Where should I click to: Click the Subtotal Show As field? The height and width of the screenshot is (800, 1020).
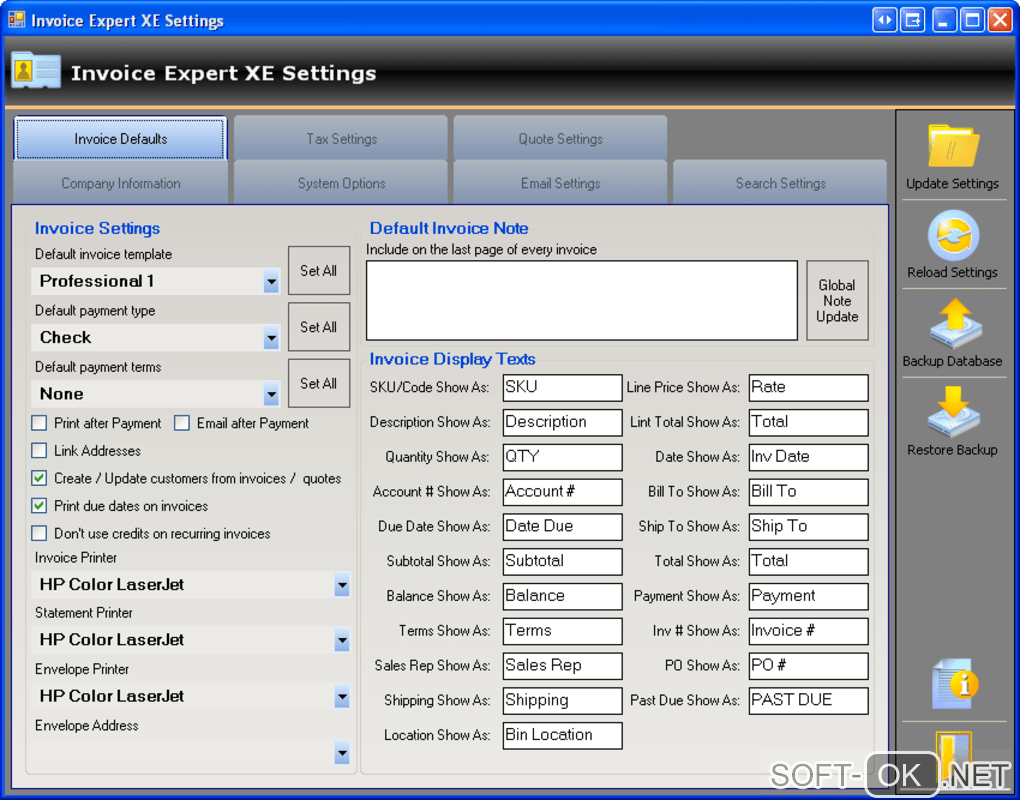click(x=562, y=561)
